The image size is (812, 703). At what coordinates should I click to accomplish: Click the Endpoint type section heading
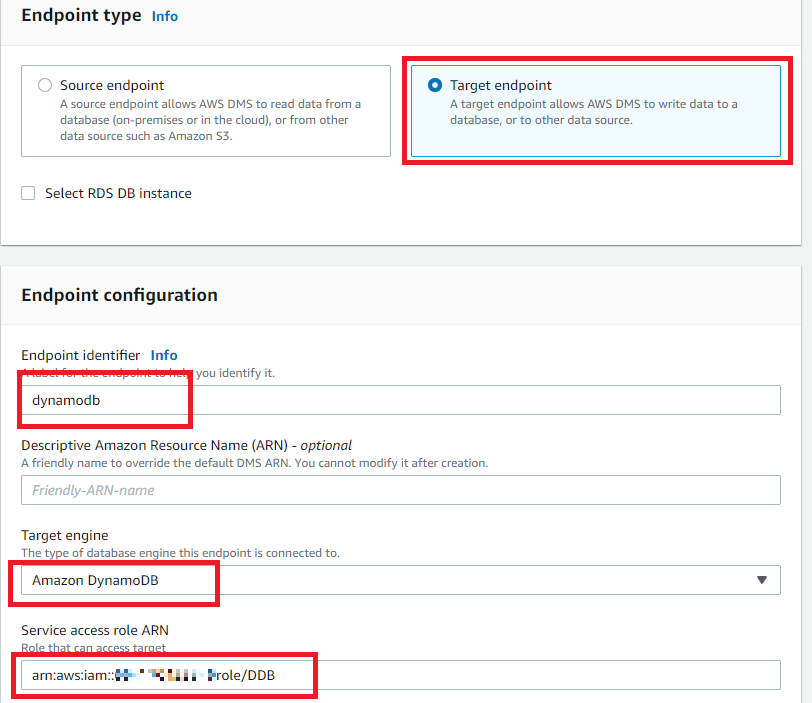[81, 16]
